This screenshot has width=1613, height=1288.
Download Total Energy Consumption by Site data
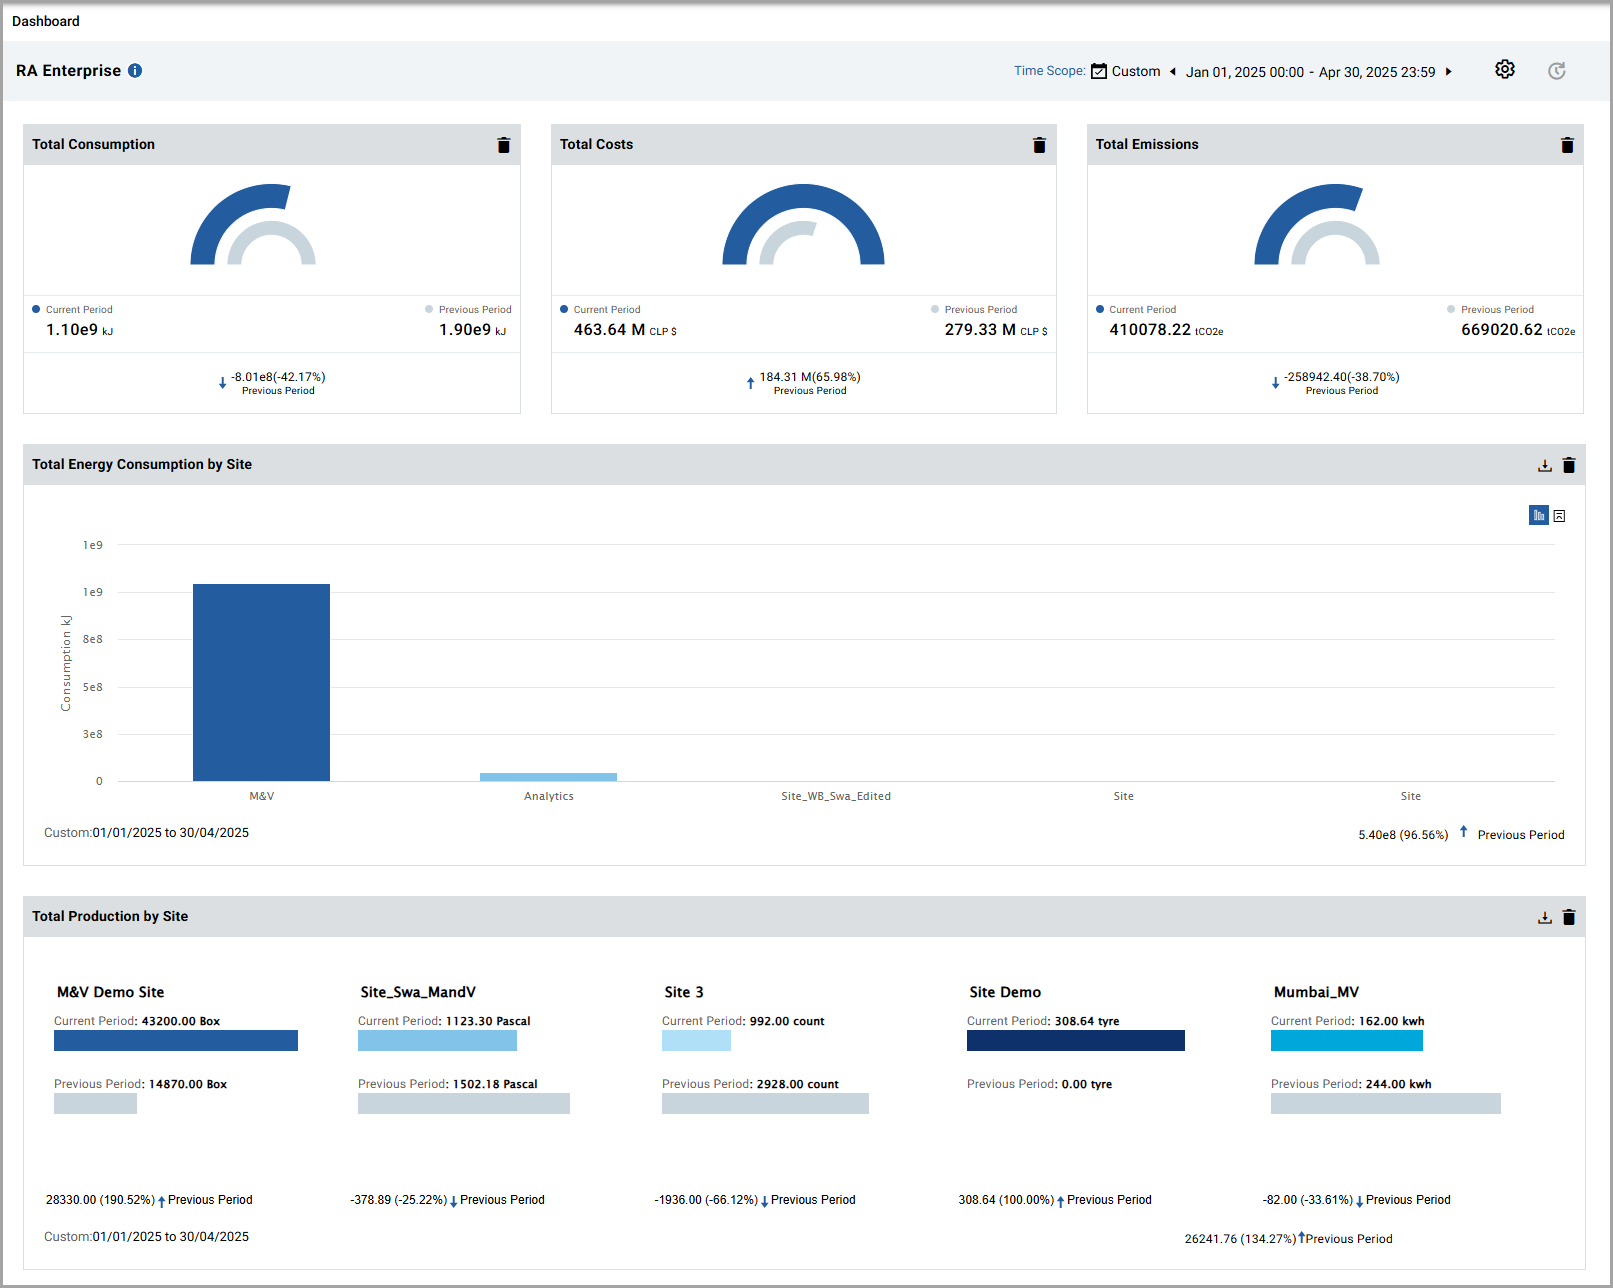pyautogui.click(x=1544, y=465)
